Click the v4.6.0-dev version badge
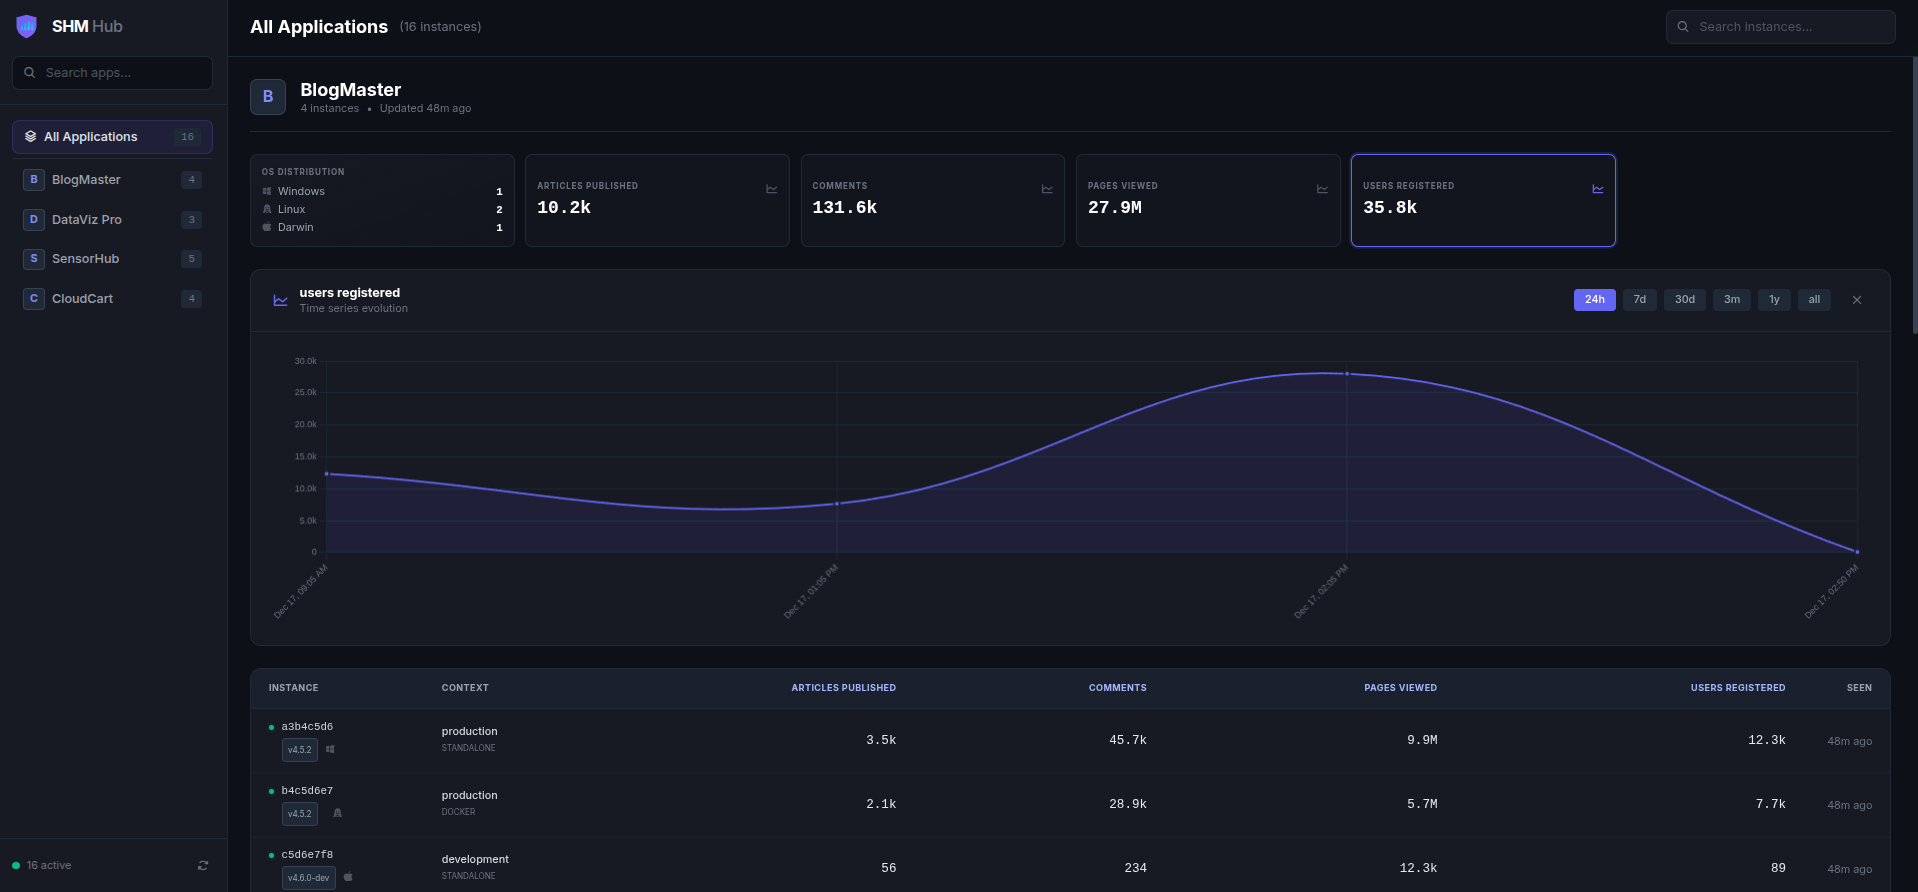Screen dimensions: 1918x892 [309, 878]
